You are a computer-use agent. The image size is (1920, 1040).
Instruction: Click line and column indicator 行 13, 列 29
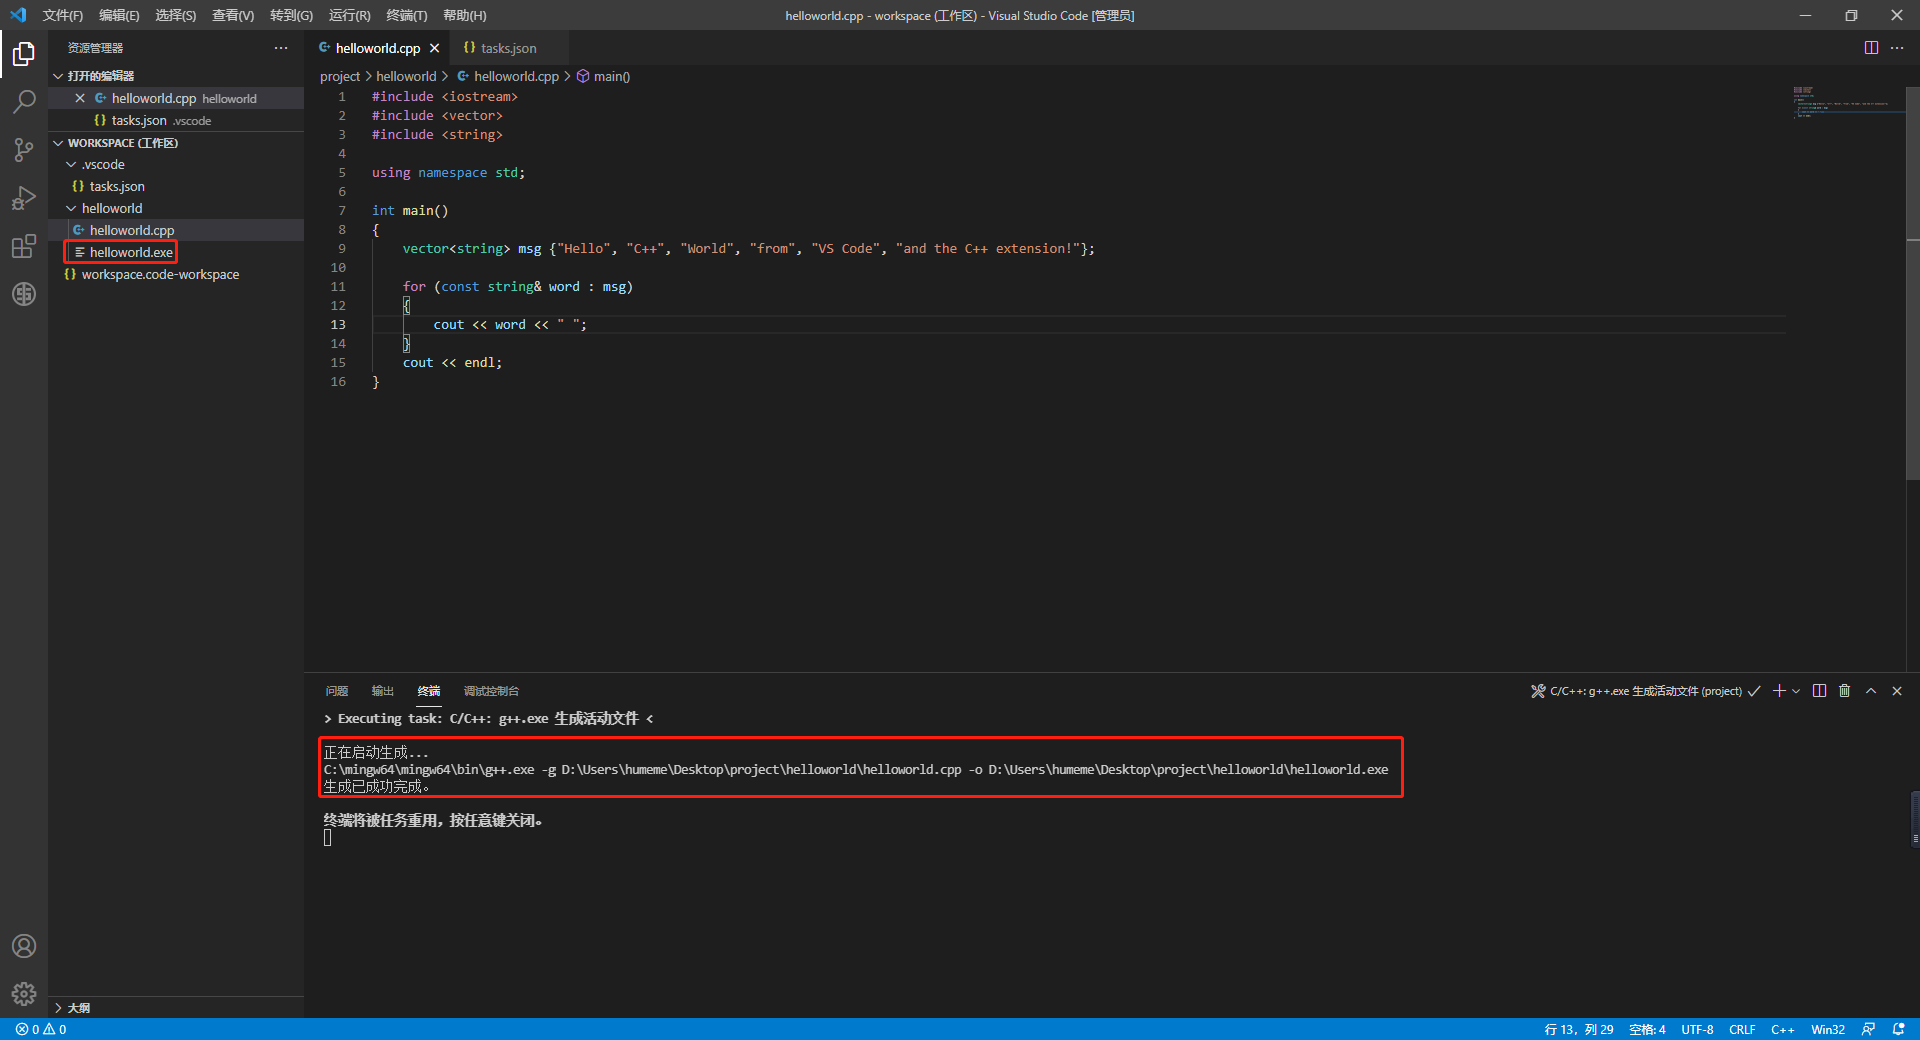pyautogui.click(x=1579, y=1029)
